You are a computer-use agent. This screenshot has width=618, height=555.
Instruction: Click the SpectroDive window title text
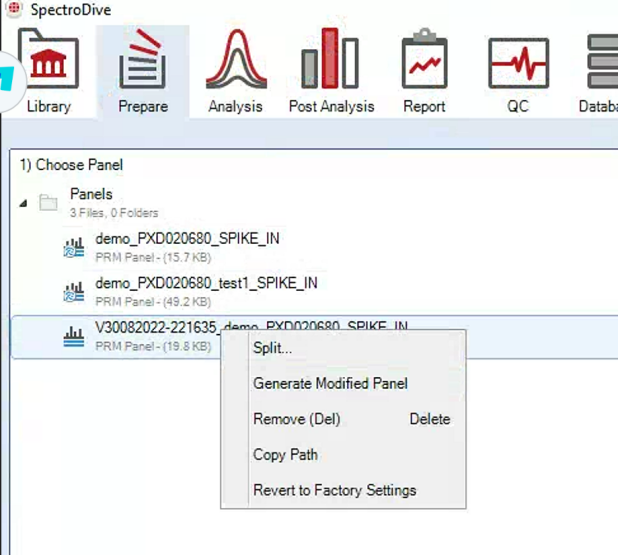click(71, 9)
